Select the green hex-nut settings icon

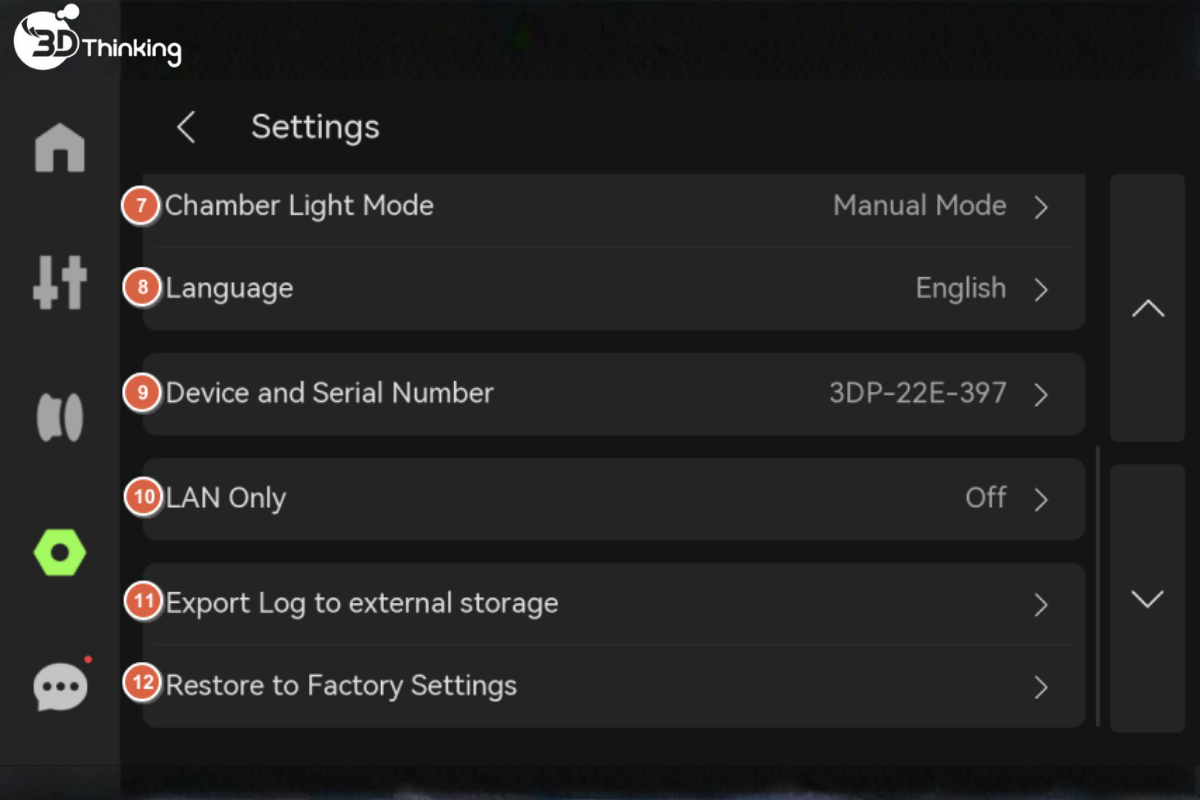(60, 552)
